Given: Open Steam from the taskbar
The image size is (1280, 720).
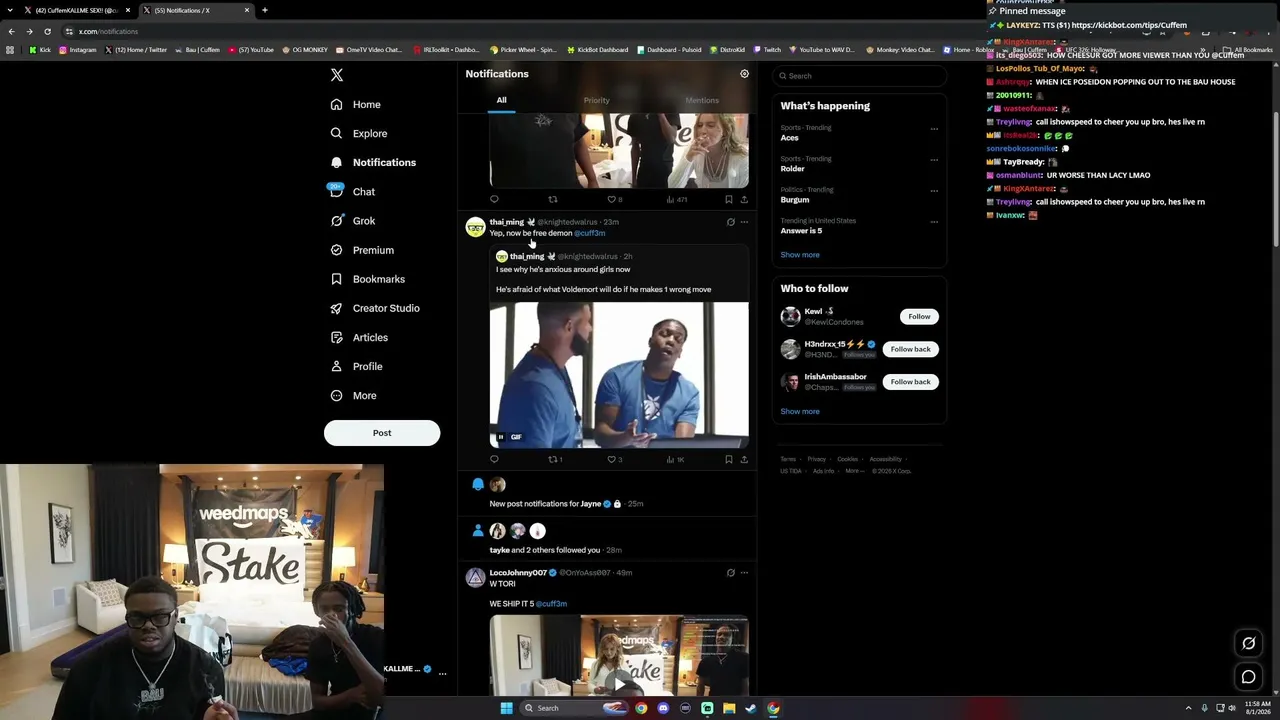Looking at the screenshot, I should coord(751,708).
